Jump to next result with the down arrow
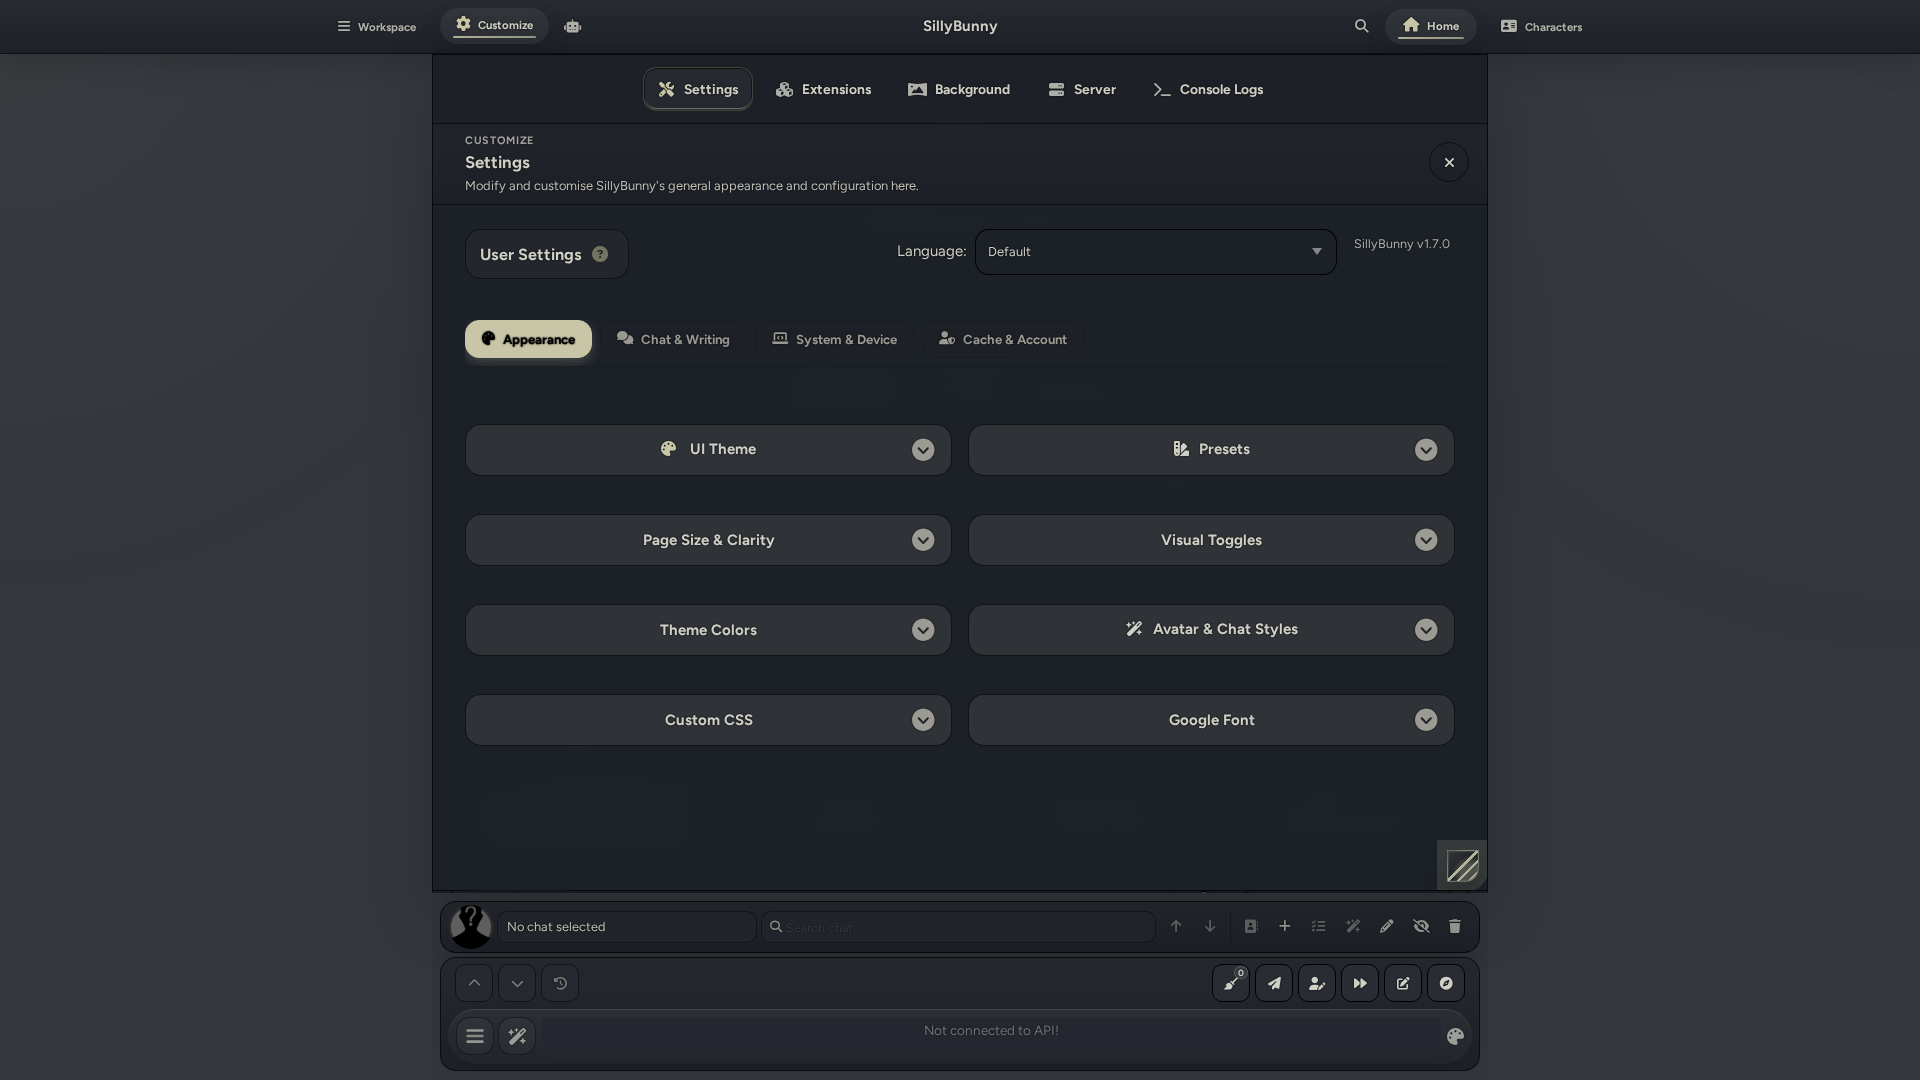The image size is (1920, 1080). 1210,927
